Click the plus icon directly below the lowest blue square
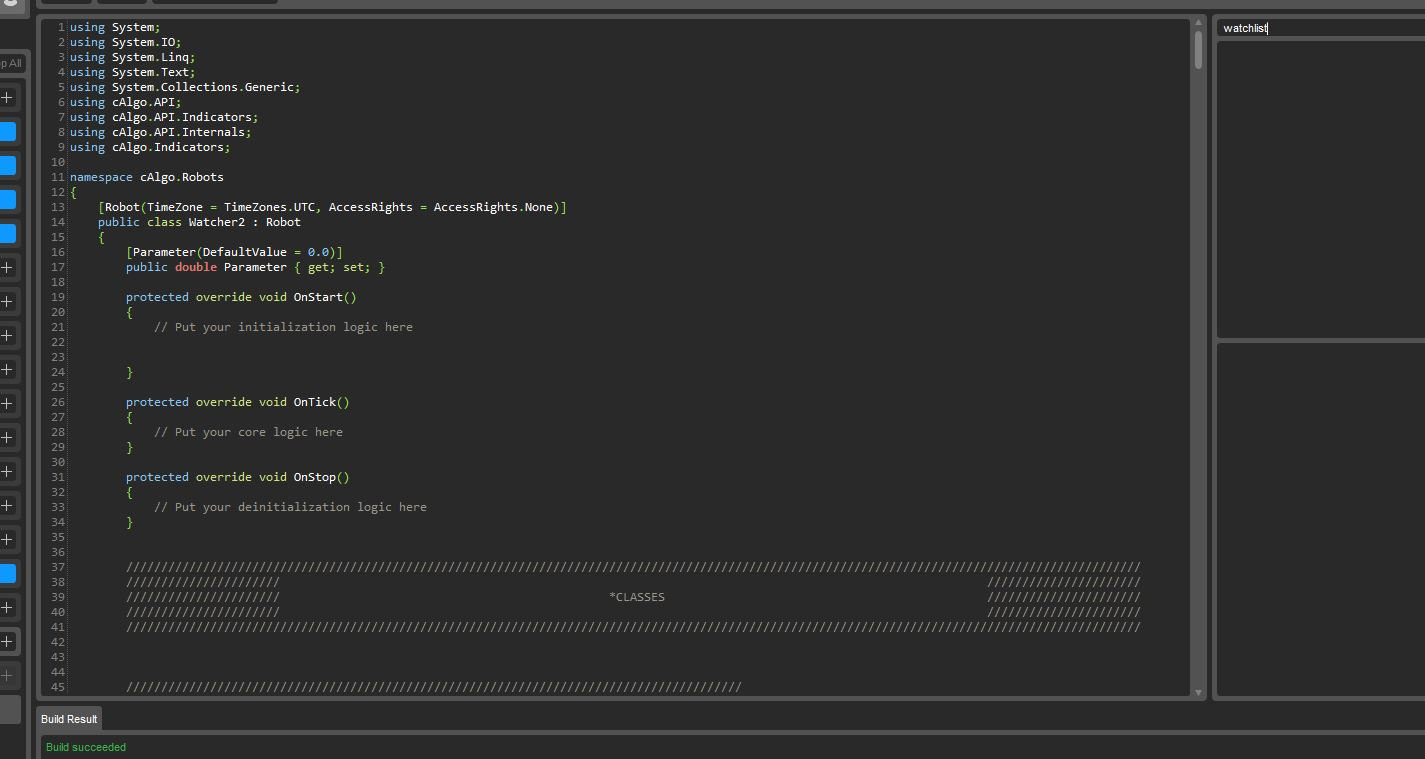1425x759 pixels. 8,607
